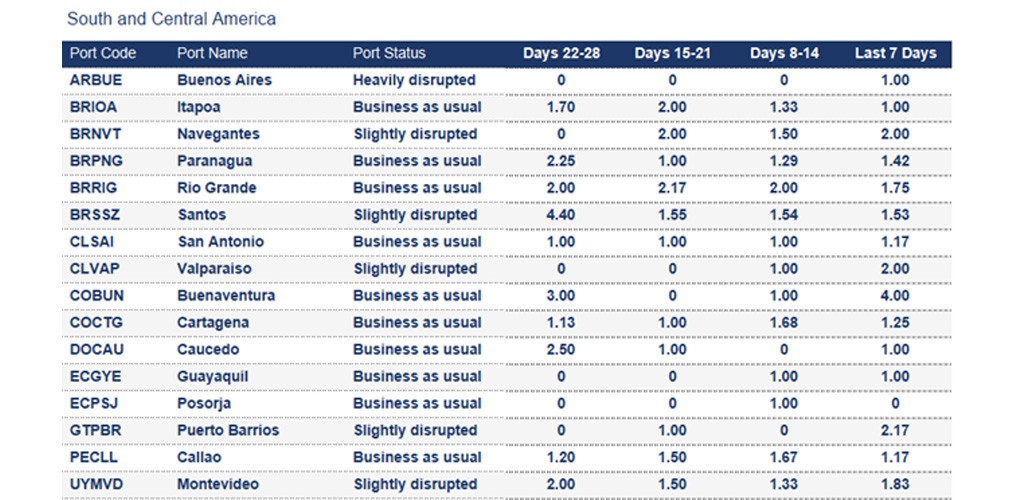This screenshot has width=1017, height=500.
Task: Click the Port Status column header
Action: (x=389, y=53)
